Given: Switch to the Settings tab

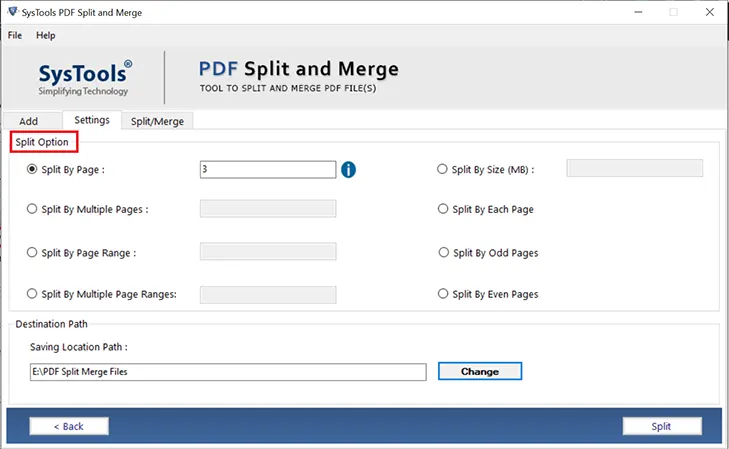Looking at the screenshot, I should [92, 120].
